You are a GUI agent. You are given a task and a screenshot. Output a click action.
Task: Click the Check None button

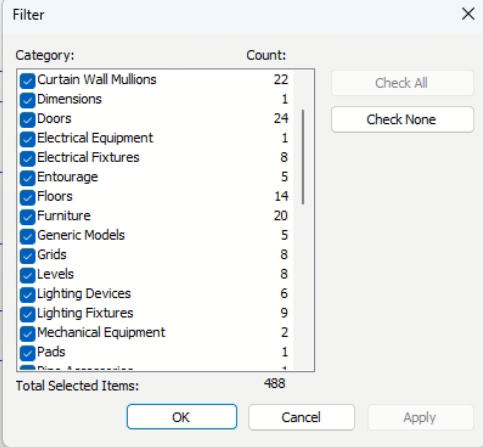[x=402, y=119]
